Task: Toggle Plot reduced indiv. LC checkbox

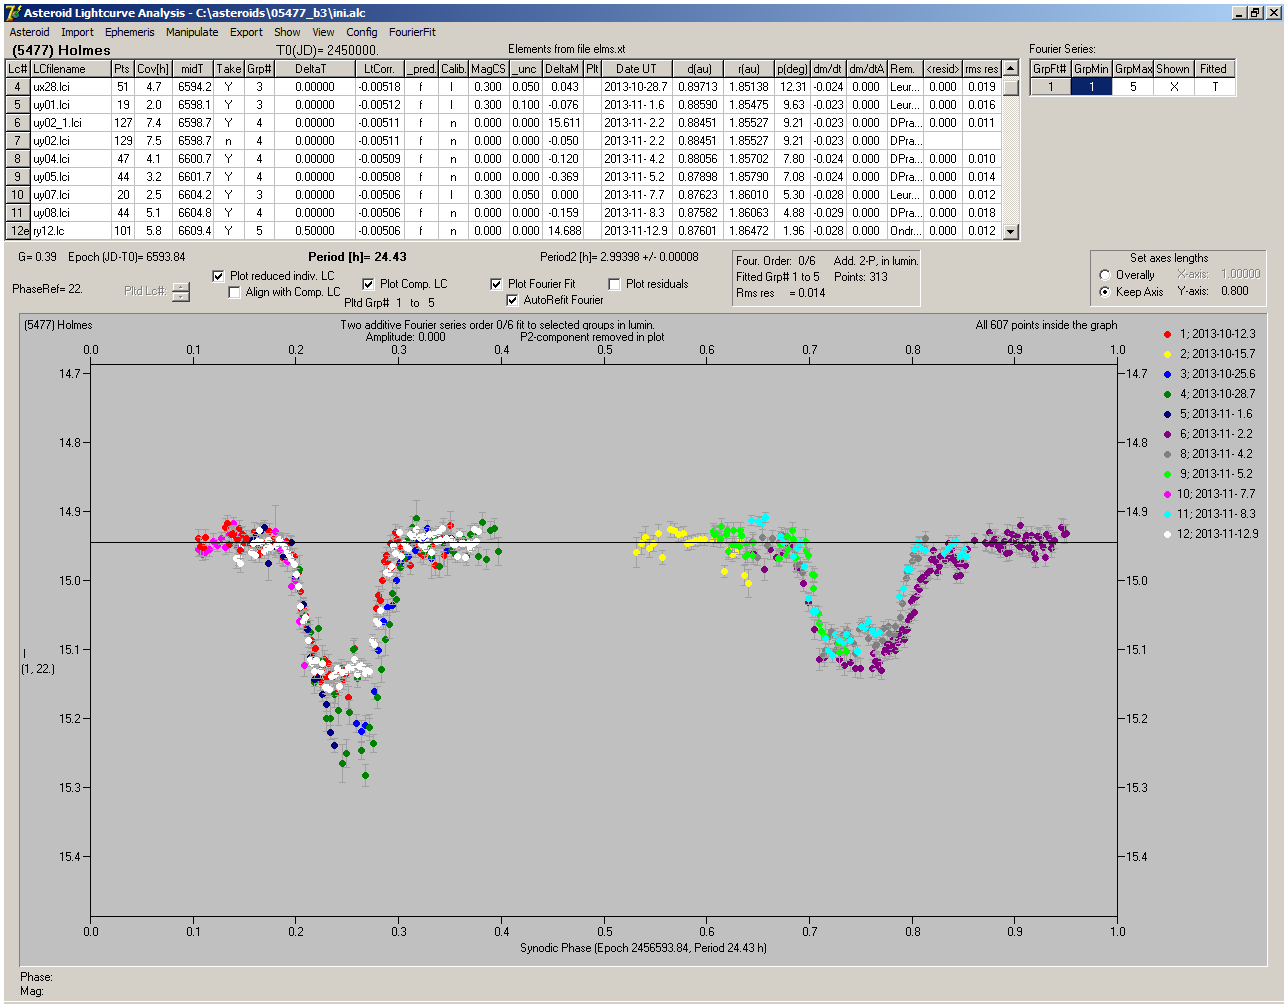Action: pos(220,276)
